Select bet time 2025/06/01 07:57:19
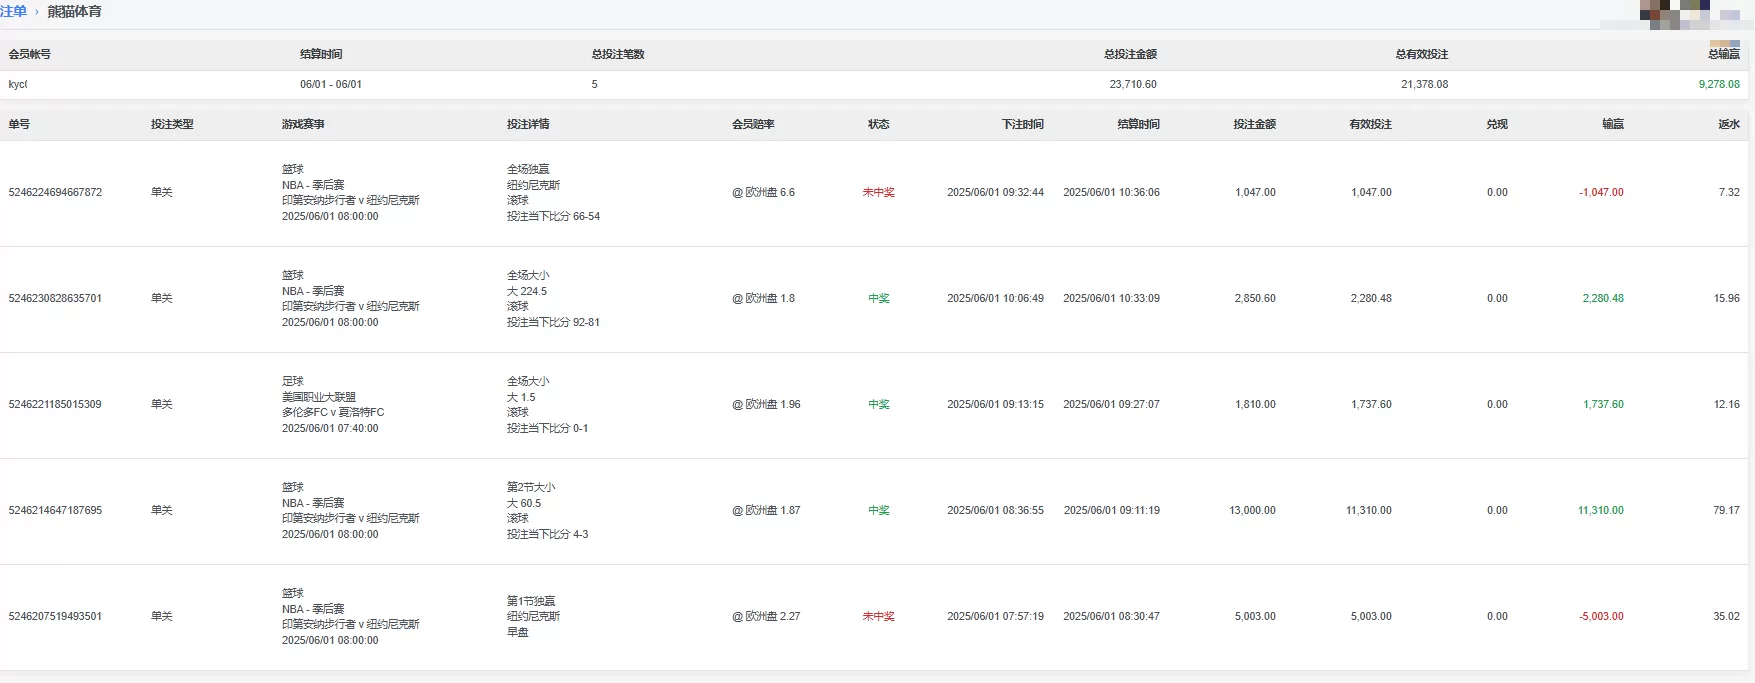Screen dimensions: 1755x683 click(995, 616)
